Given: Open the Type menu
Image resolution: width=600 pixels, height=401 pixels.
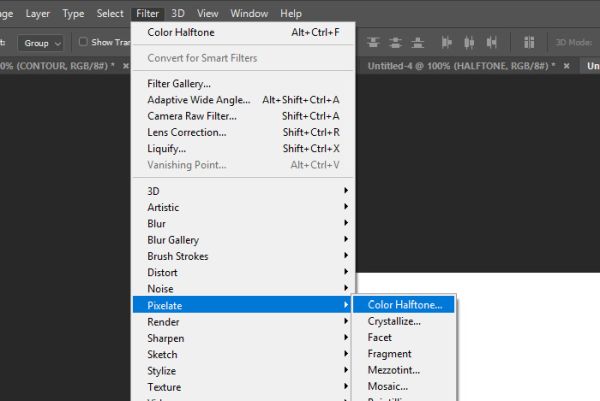Looking at the screenshot, I should point(73,14).
